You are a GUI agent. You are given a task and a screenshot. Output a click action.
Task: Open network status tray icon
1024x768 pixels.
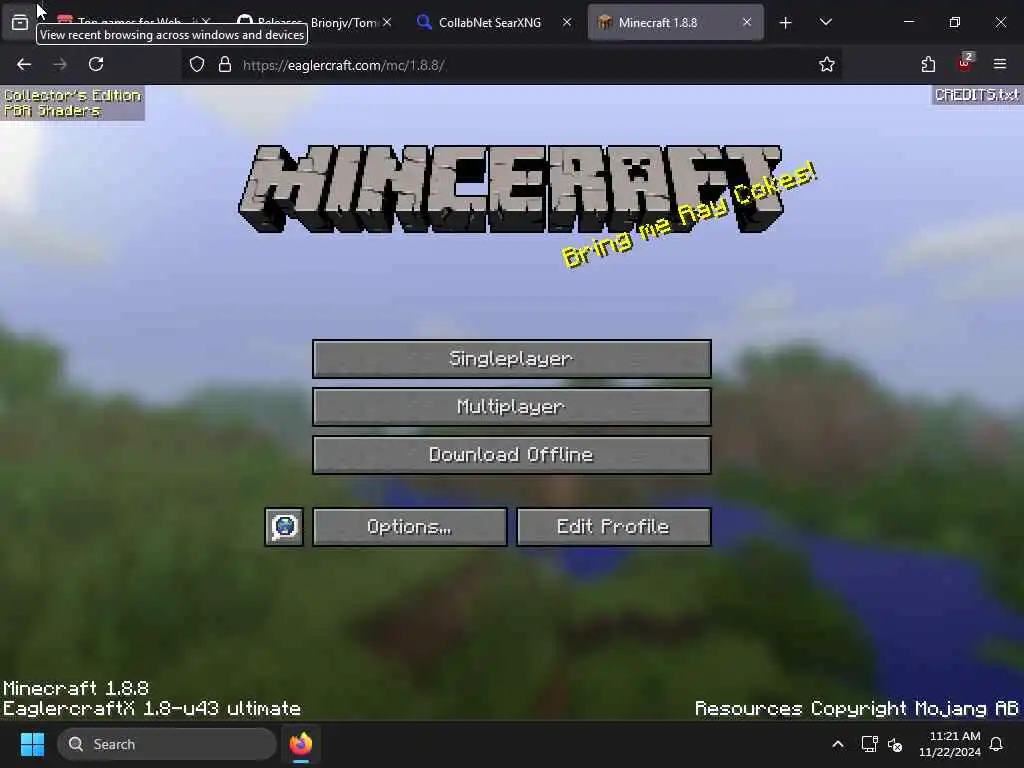click(869, 744)
